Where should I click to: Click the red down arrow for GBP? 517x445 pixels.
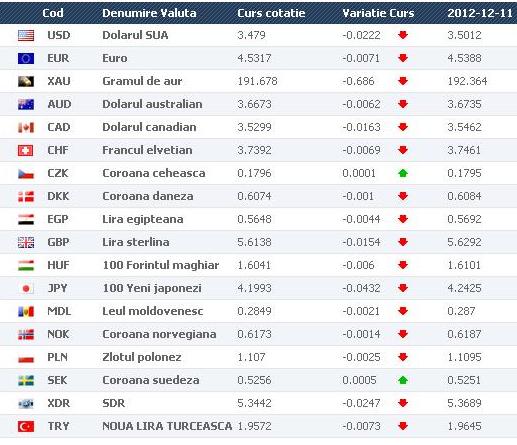(x=403, y=242)
